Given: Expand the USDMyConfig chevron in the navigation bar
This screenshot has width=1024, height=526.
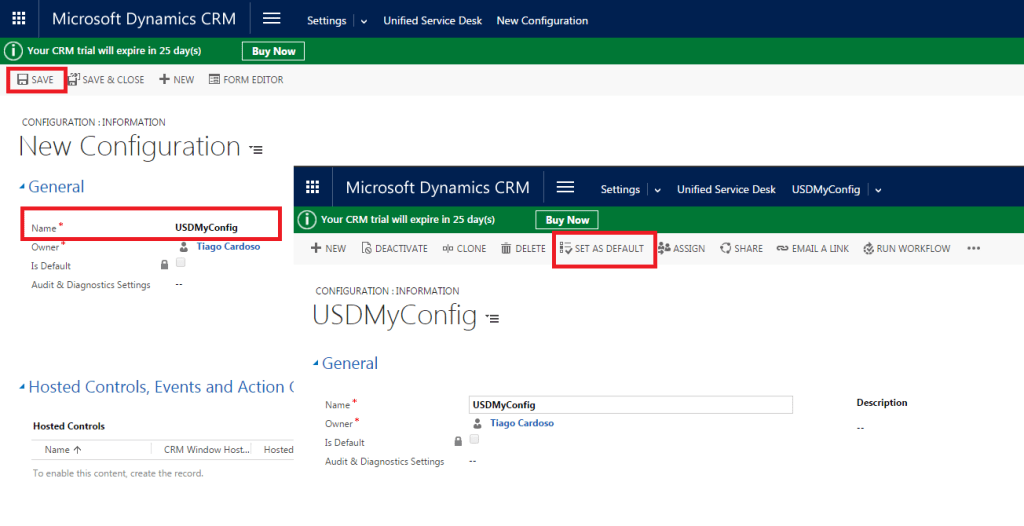Looking at the screenshot, I should 878,190.
